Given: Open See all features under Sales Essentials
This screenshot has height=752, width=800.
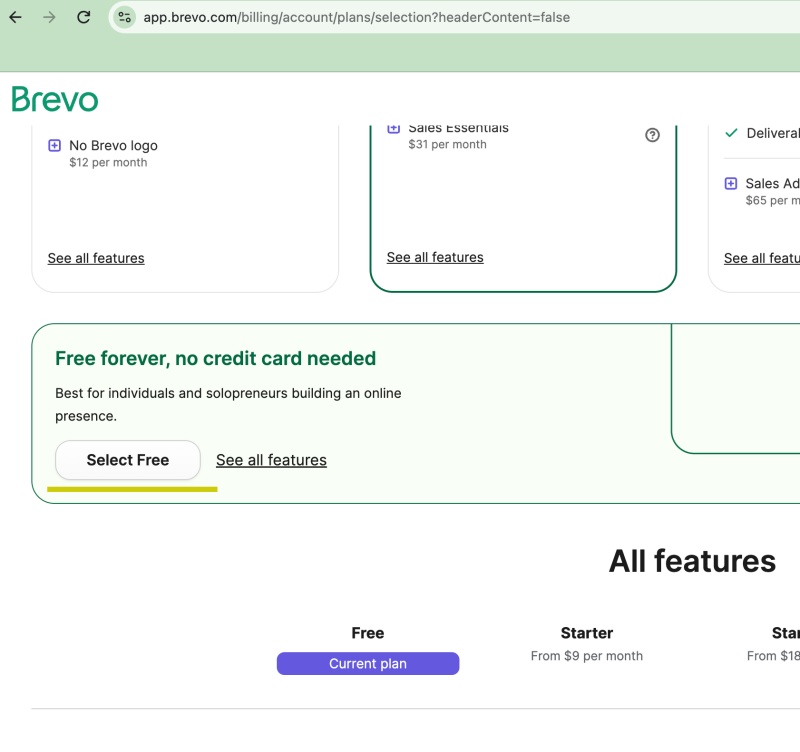Looking at the screenshot, I should 435,257.
